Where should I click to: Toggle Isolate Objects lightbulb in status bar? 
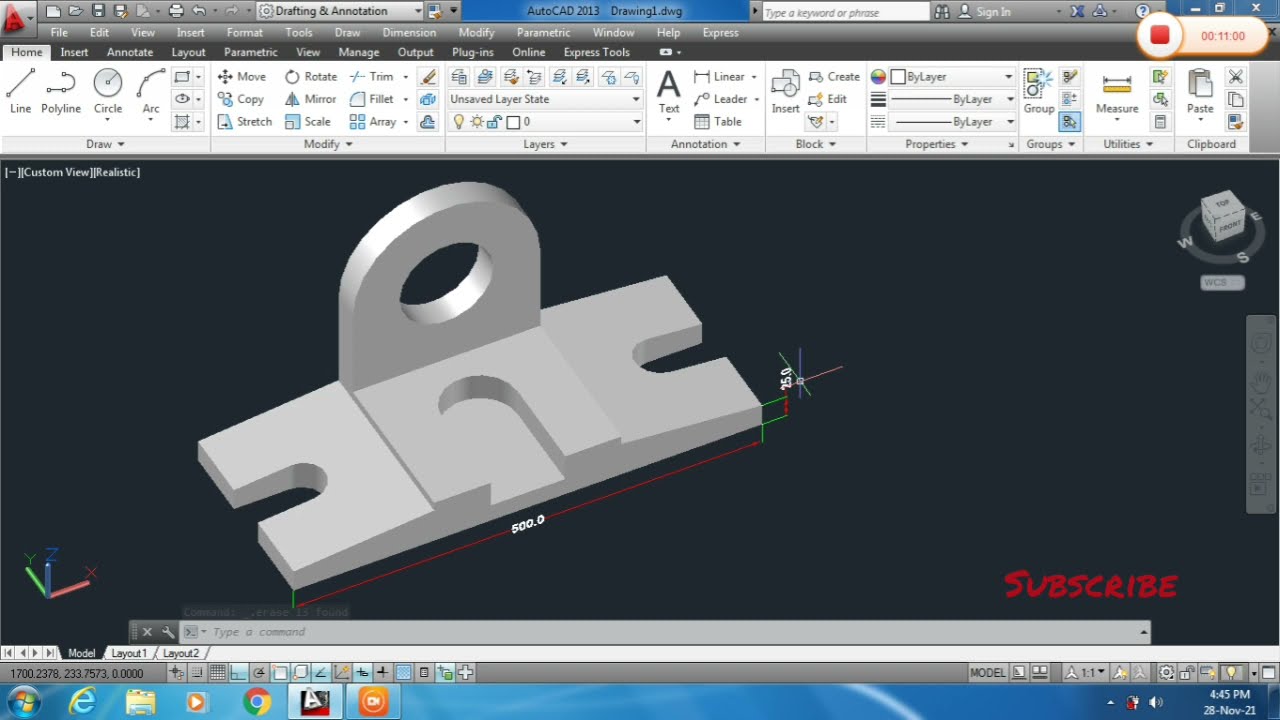[1232, 673]
